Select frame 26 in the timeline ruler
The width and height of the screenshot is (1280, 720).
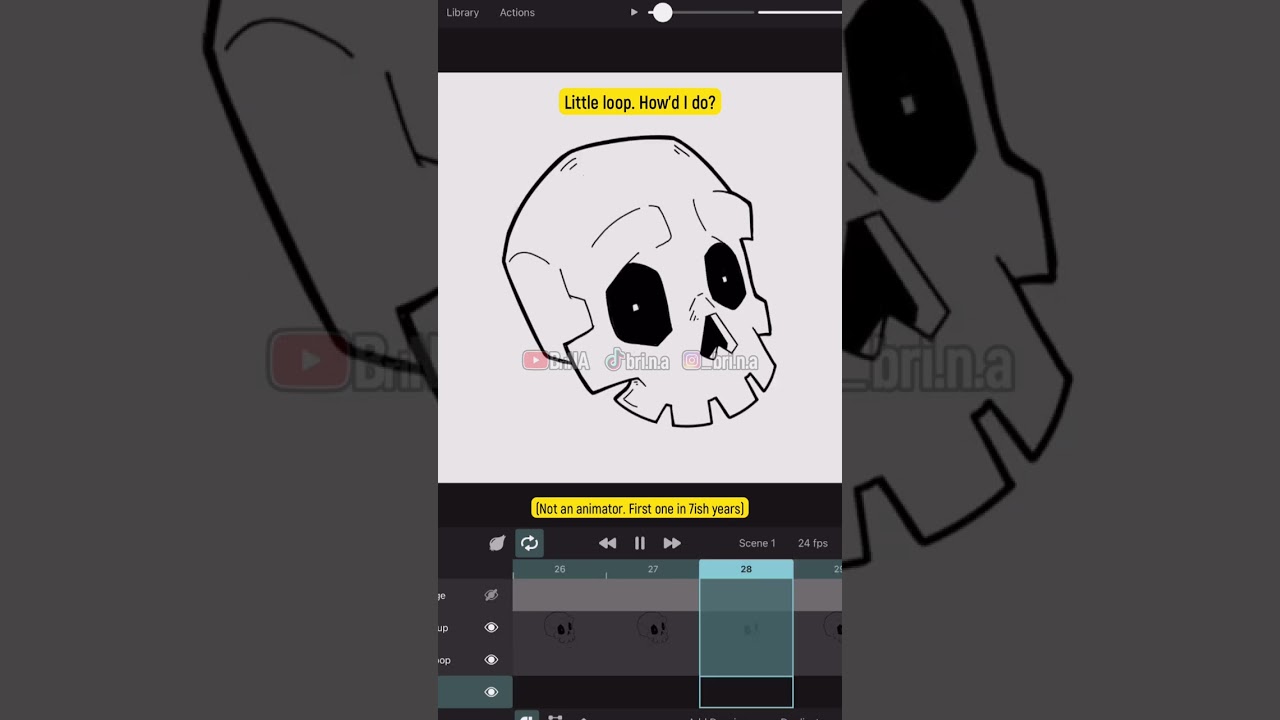click(x=559, y=569)
